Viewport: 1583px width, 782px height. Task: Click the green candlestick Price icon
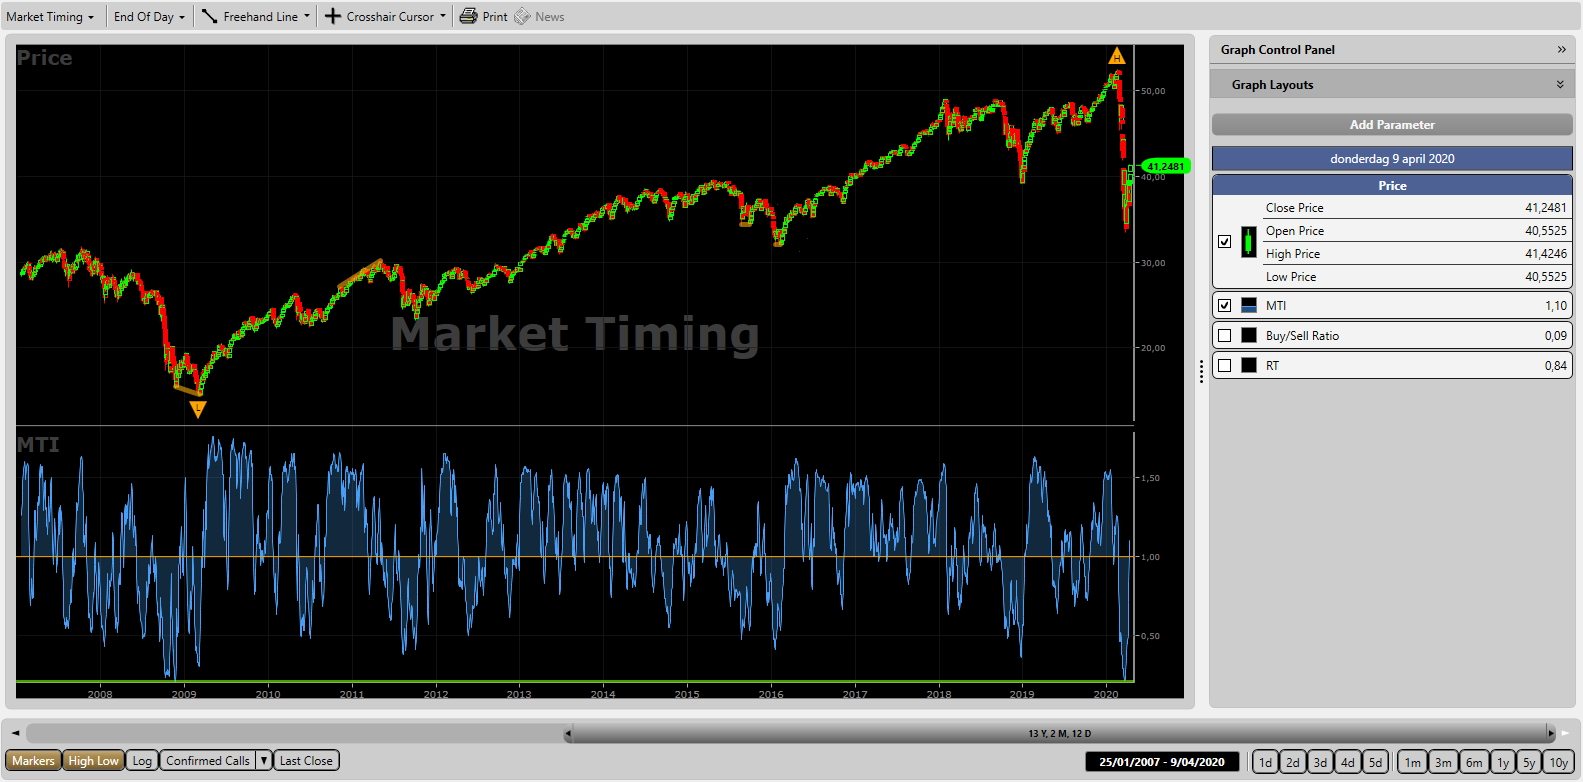point(1249,242)
